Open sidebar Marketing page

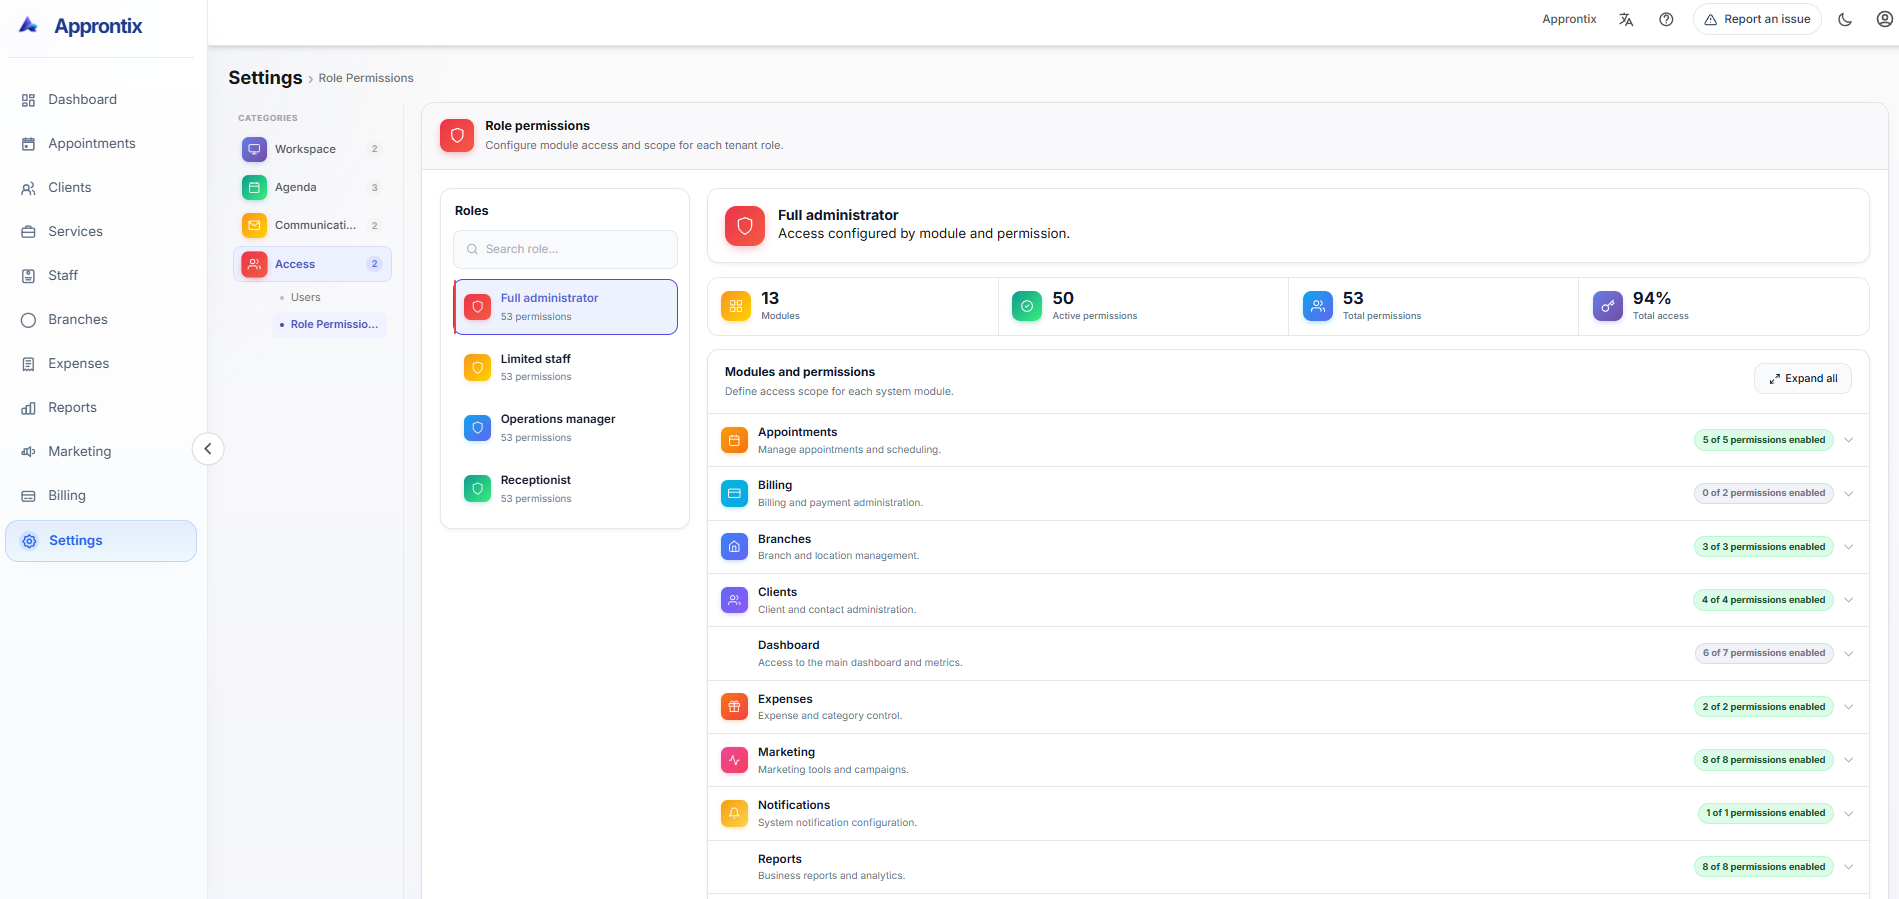click(x=101, y=451)
